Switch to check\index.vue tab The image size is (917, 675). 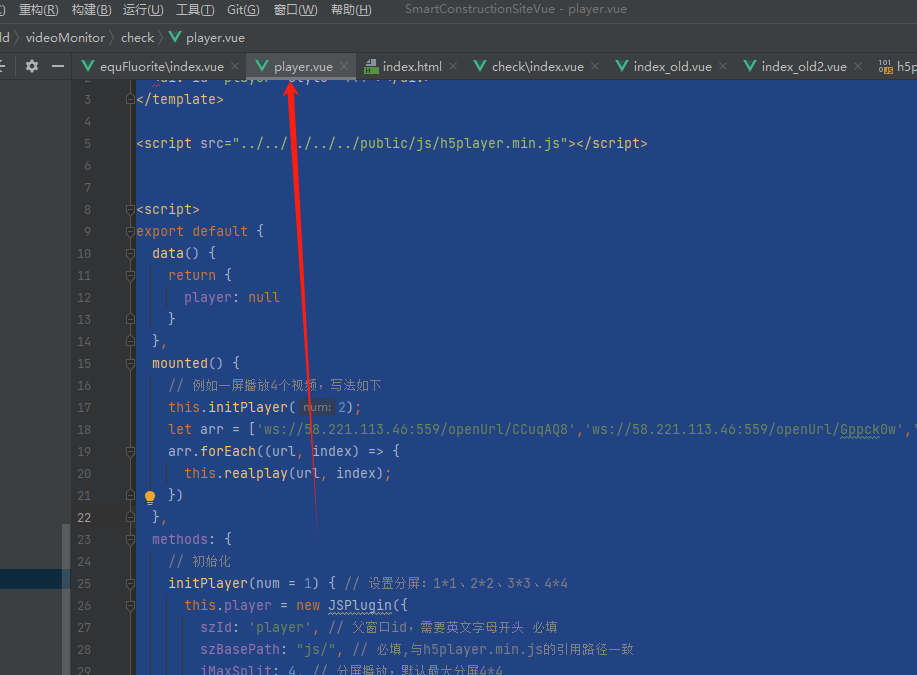click(537, 67)
